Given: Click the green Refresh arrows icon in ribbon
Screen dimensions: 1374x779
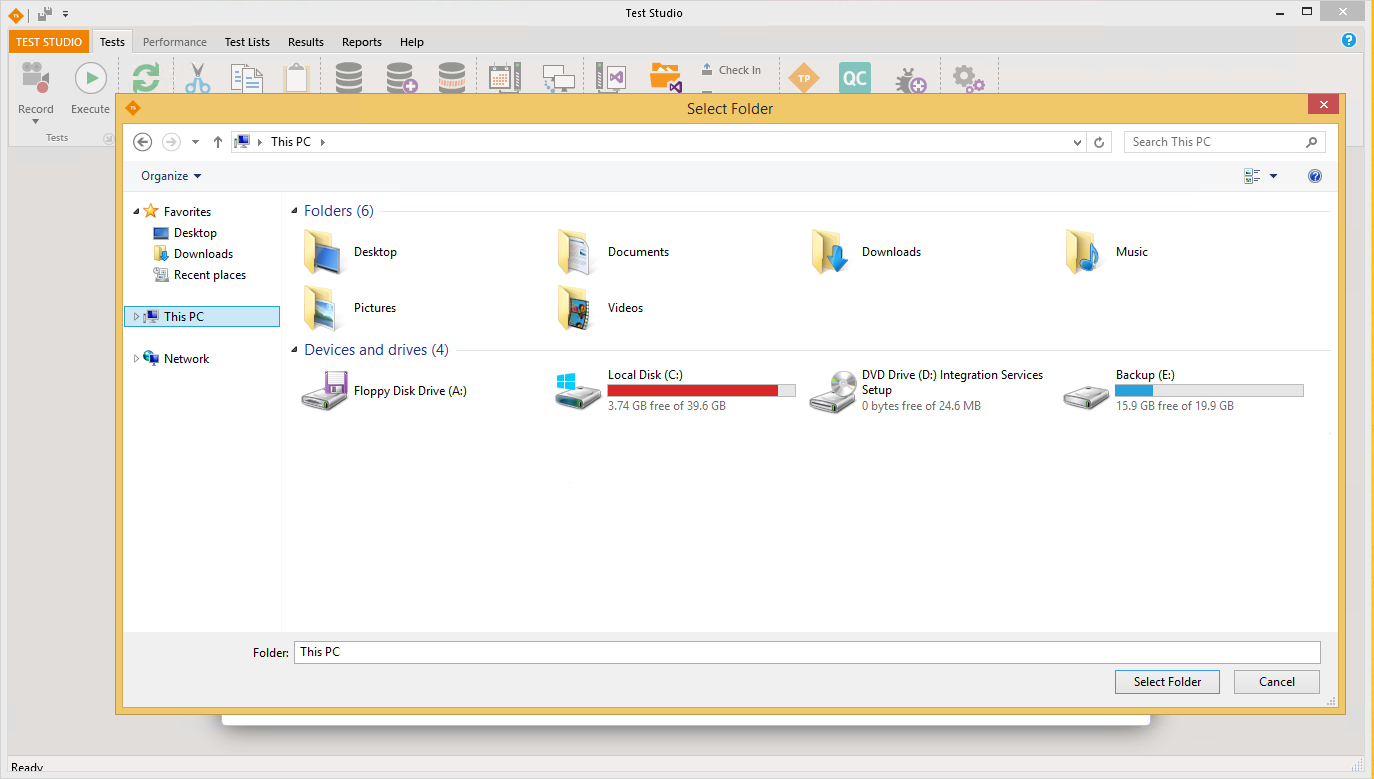Looking at the screenshot, I should [146, 78].
